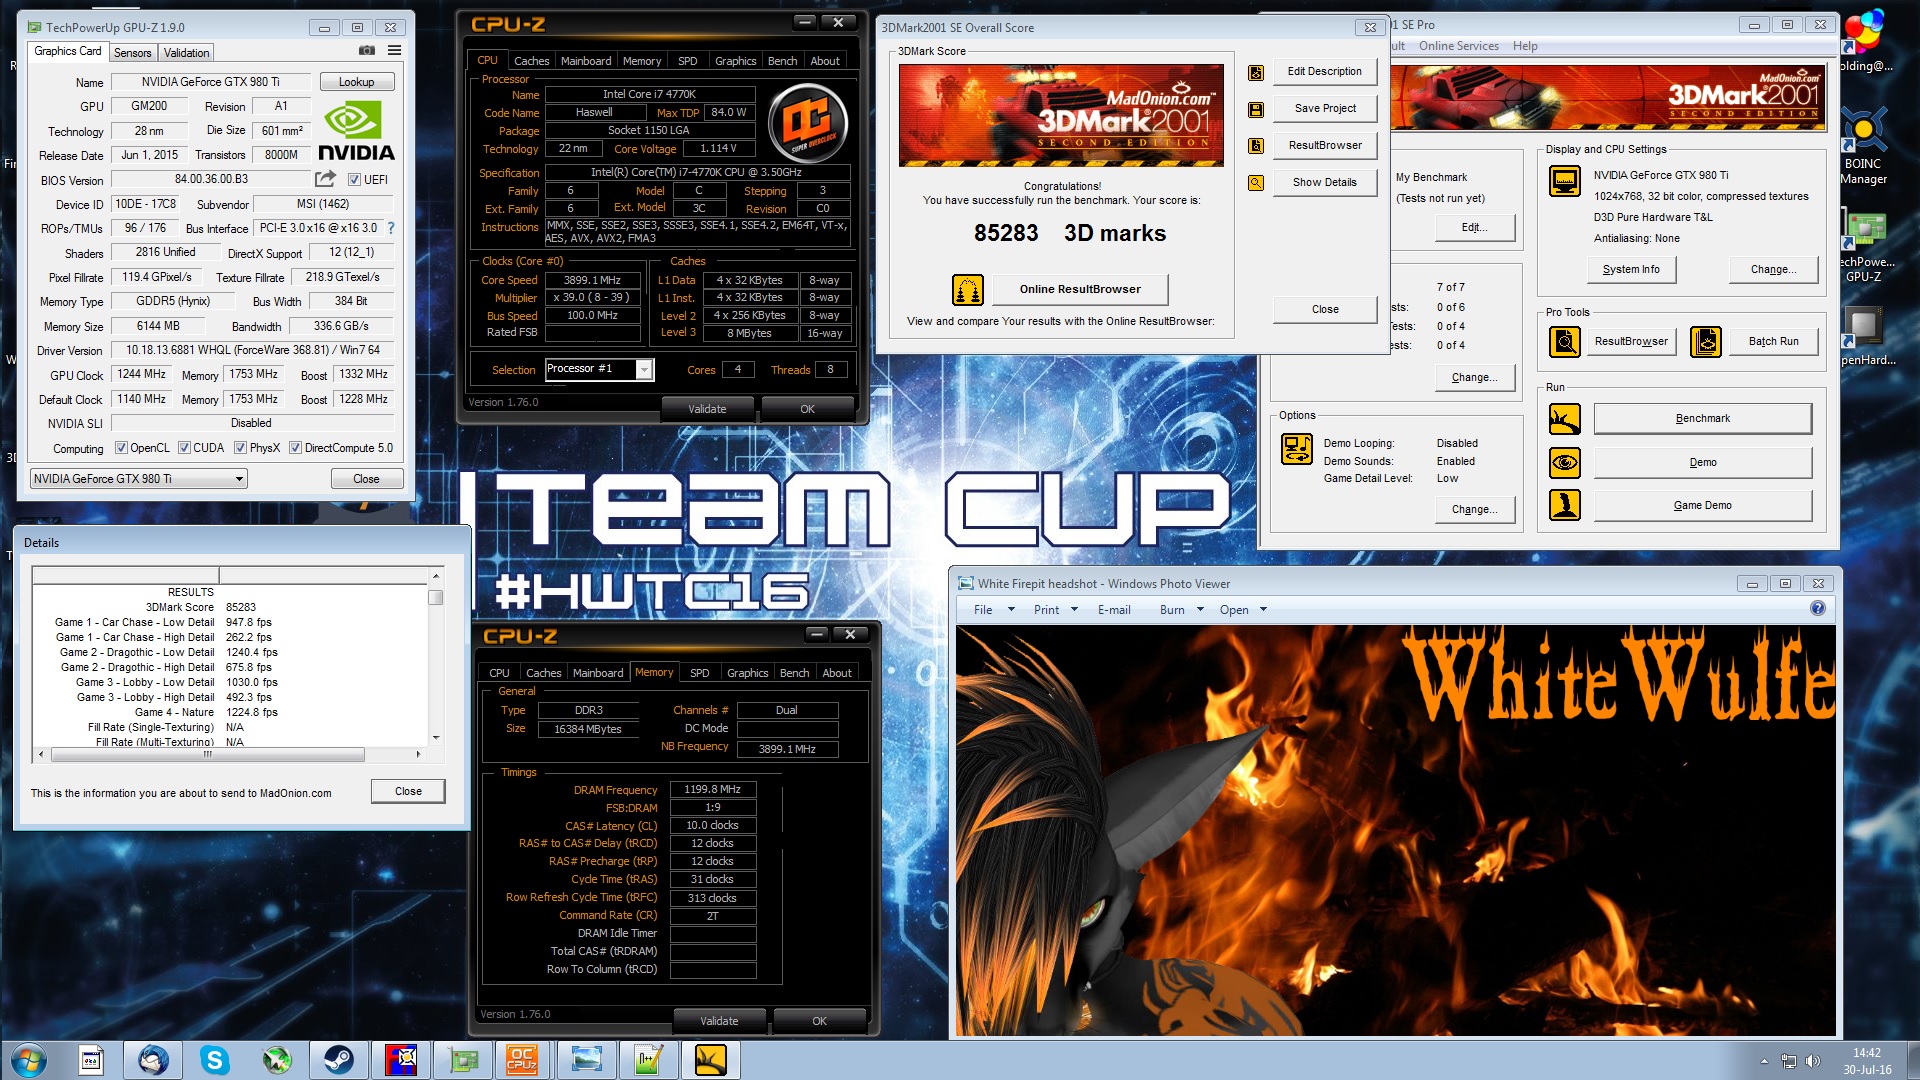Click Benchmark run button
The height and width of the screenshot is (1080, 1920).
[x=1703, y=419]
